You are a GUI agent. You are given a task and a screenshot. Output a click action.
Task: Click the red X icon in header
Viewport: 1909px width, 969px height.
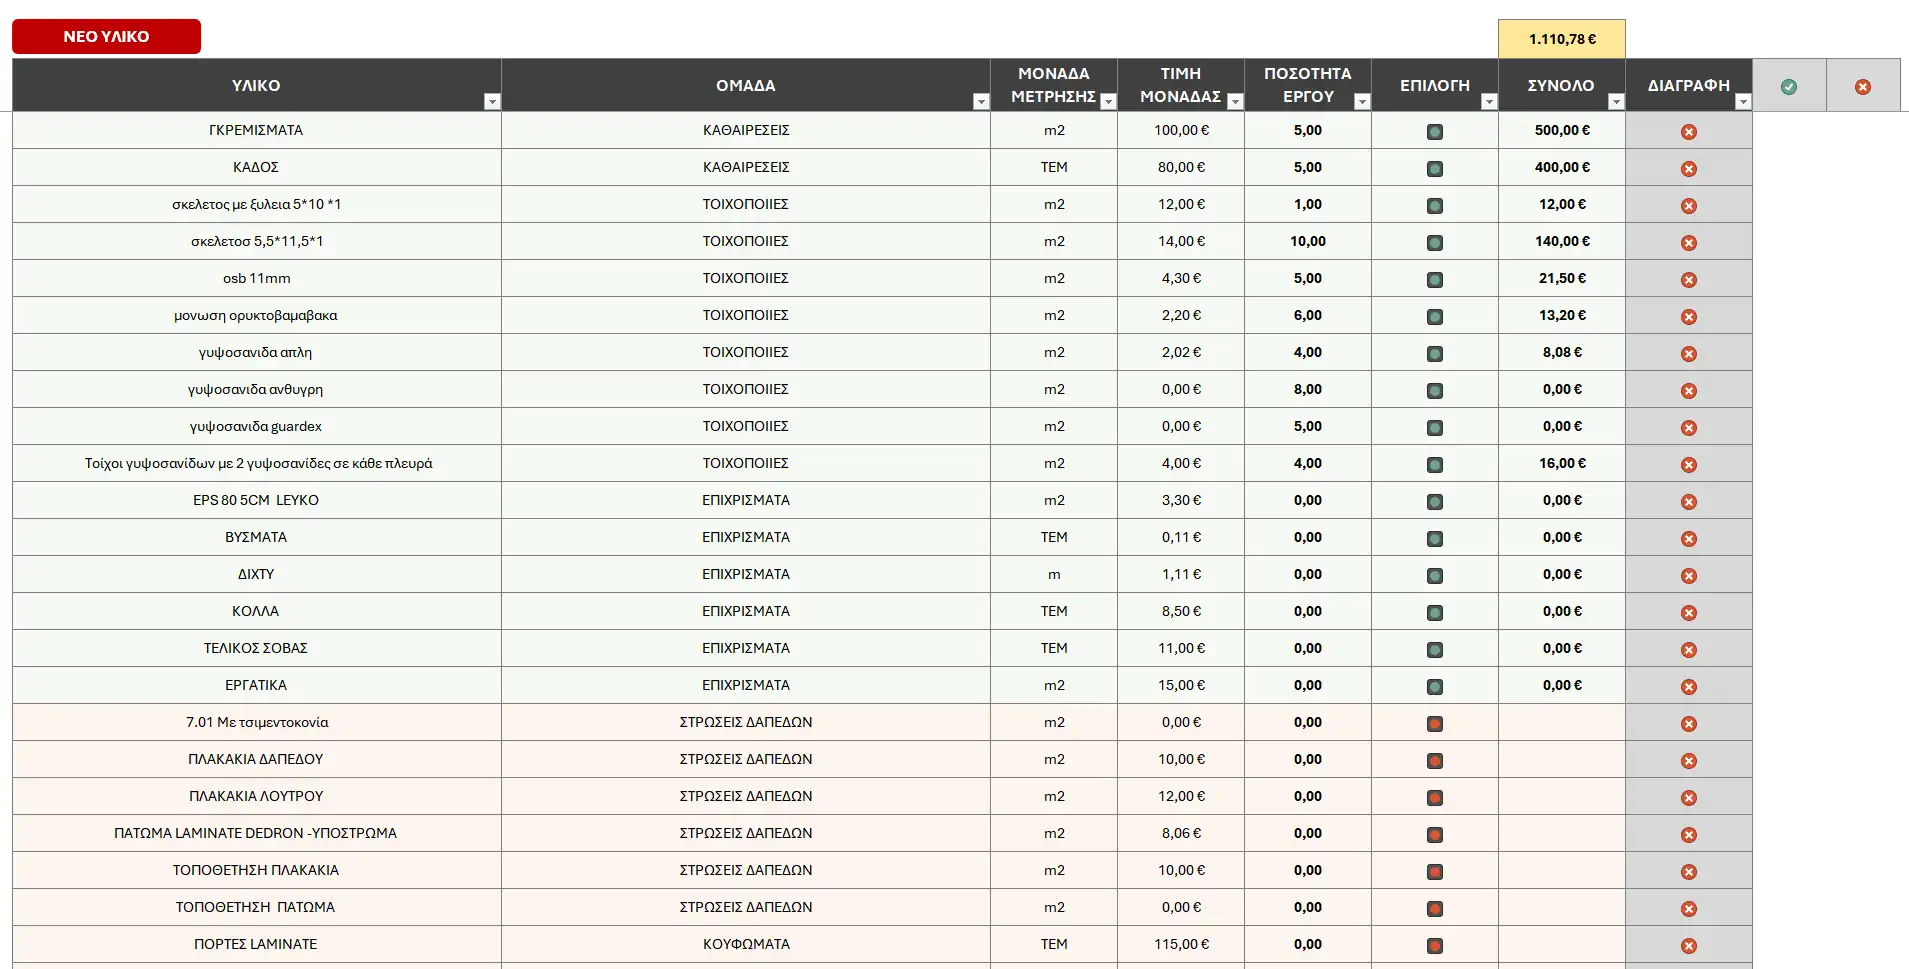click(1862, 87)
